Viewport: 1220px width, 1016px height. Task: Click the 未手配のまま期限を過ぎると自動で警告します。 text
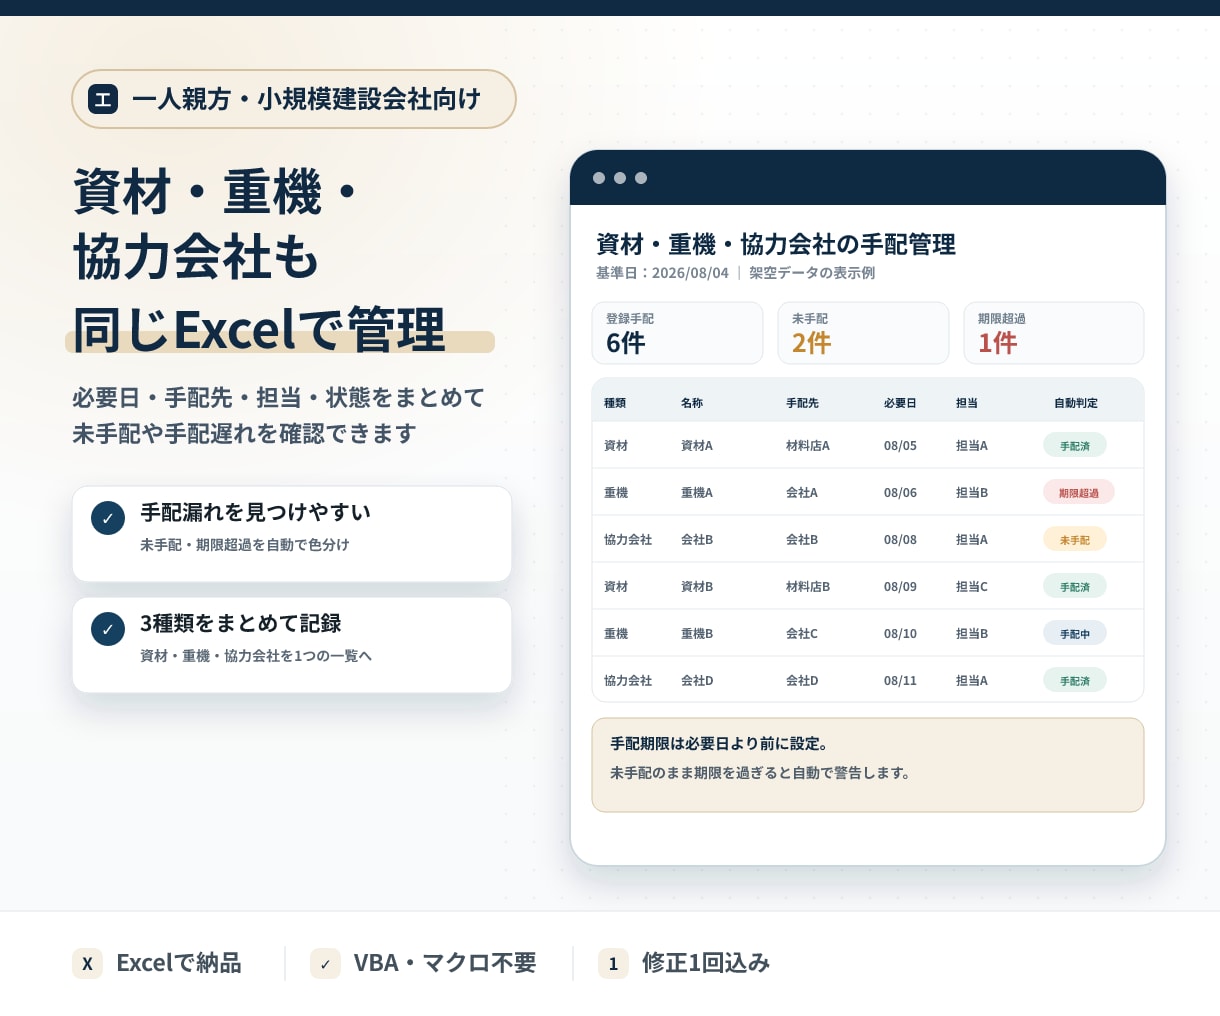point(760,773)
